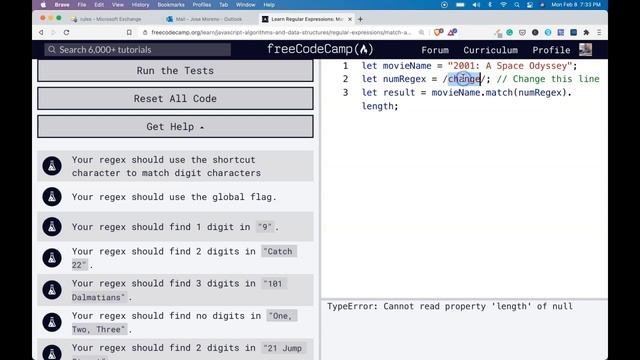The width and height of the screenshot is (640, 360).
Task: Open the Bookmarks menu
Action: click(x=171, y=5)
